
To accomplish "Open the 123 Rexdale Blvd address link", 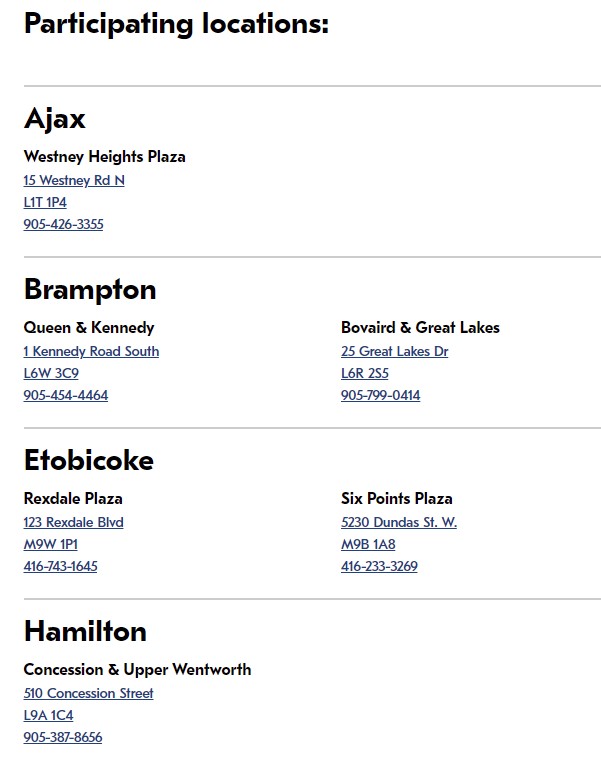I will (73, 522).
